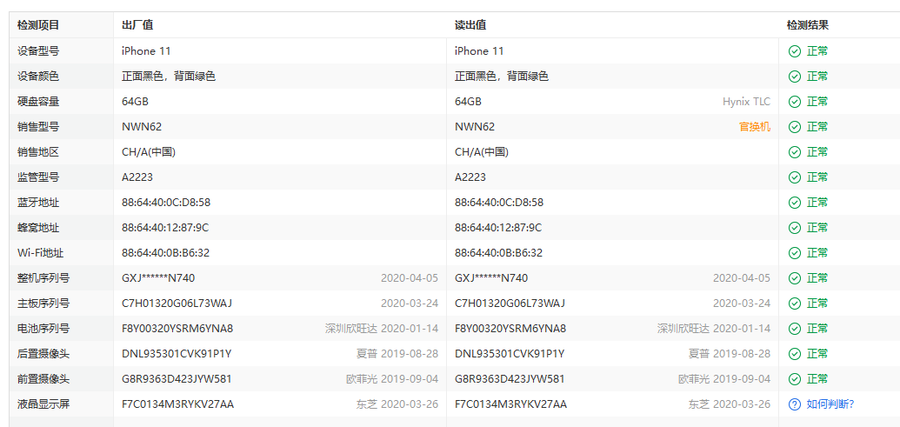Viewport: 900px width, 427px height.
Task: Click CH/A(中国) in the 读出值 column
Action: pyautogui.click(x=482, y=152)
